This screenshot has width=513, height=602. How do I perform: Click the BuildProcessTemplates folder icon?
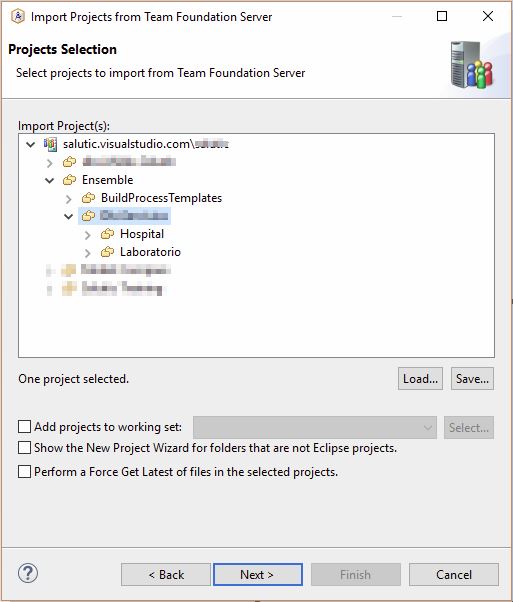[88, 198]
